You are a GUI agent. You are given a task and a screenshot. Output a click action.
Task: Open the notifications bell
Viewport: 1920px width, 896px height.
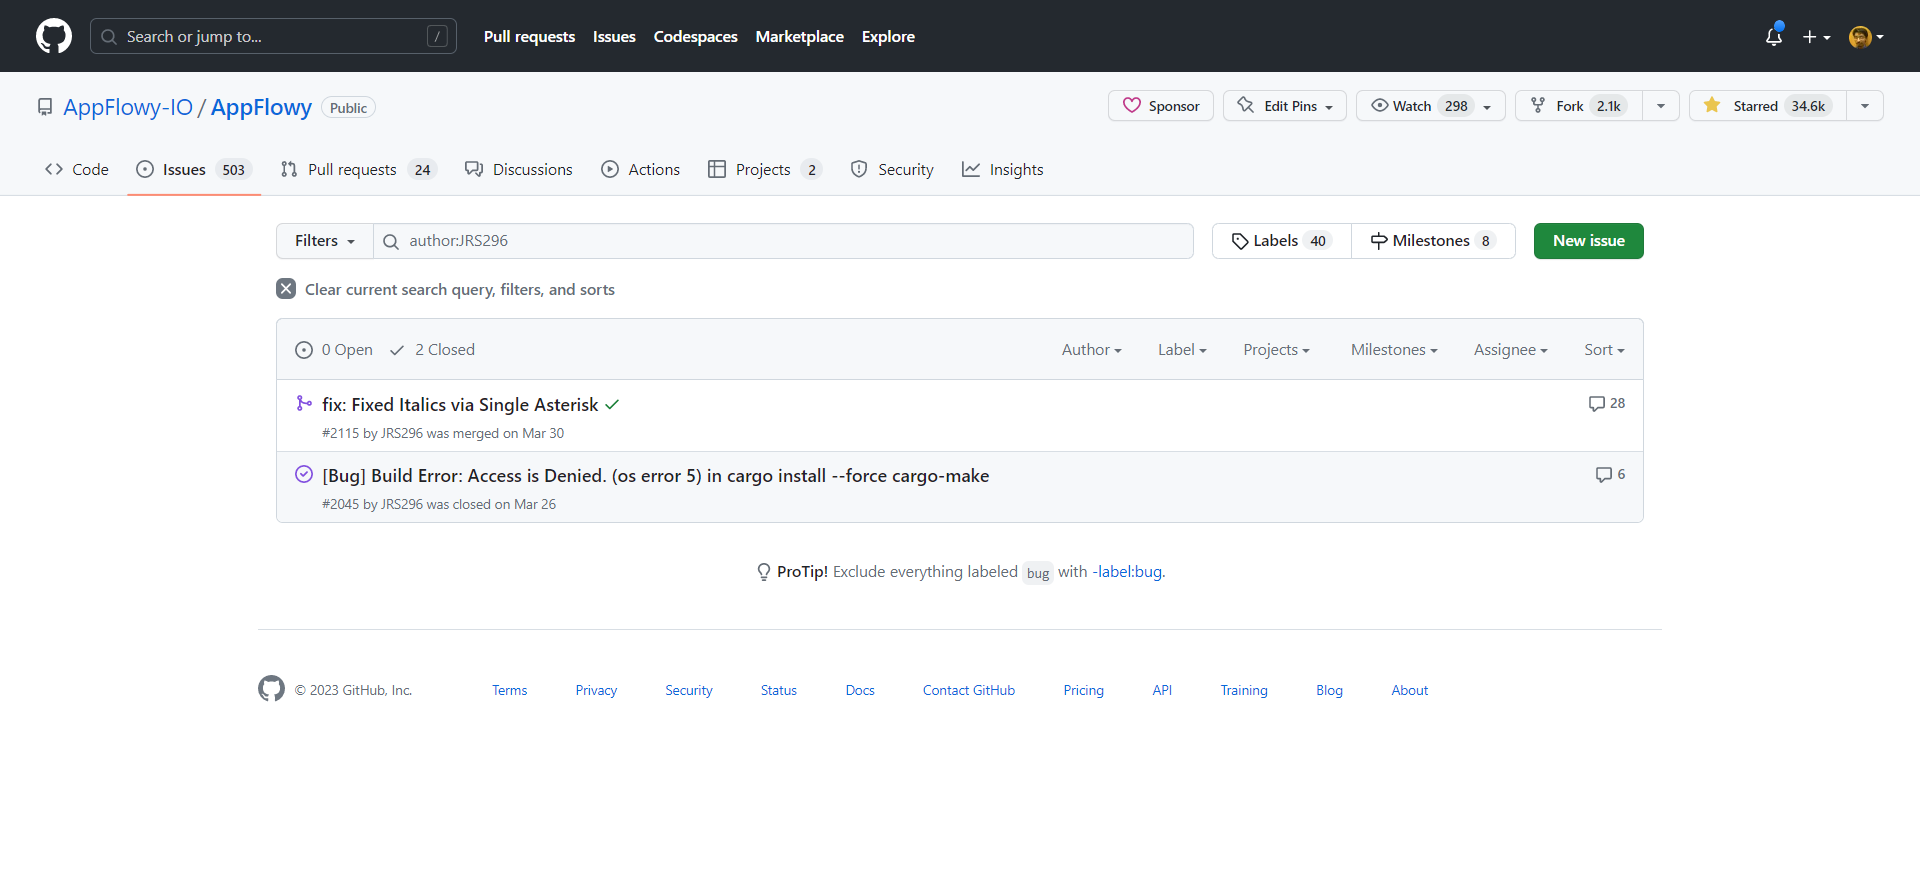pyautogui.click(x=1774, y=36)
